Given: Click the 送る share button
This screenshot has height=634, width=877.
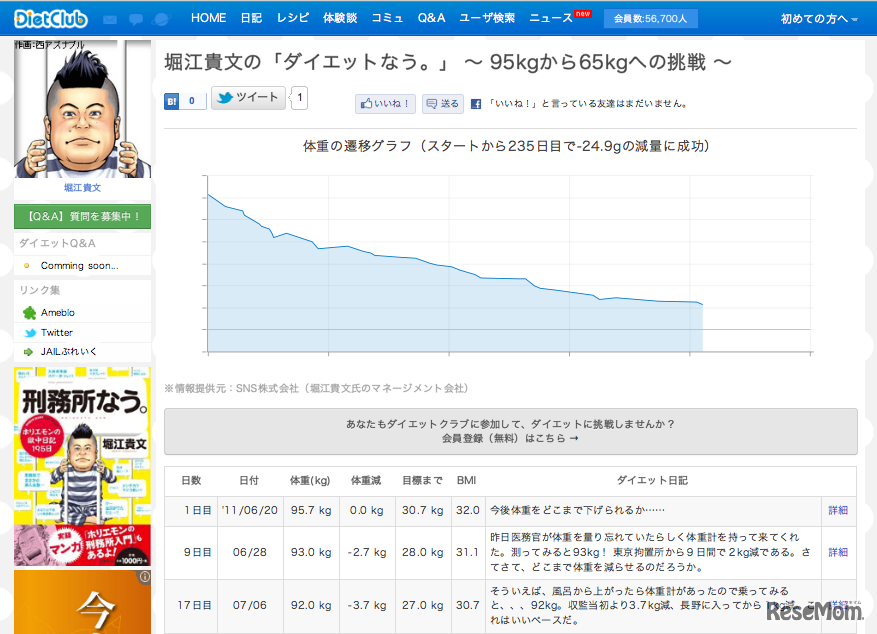Looking at the screenshot, I should pos(443,103).
